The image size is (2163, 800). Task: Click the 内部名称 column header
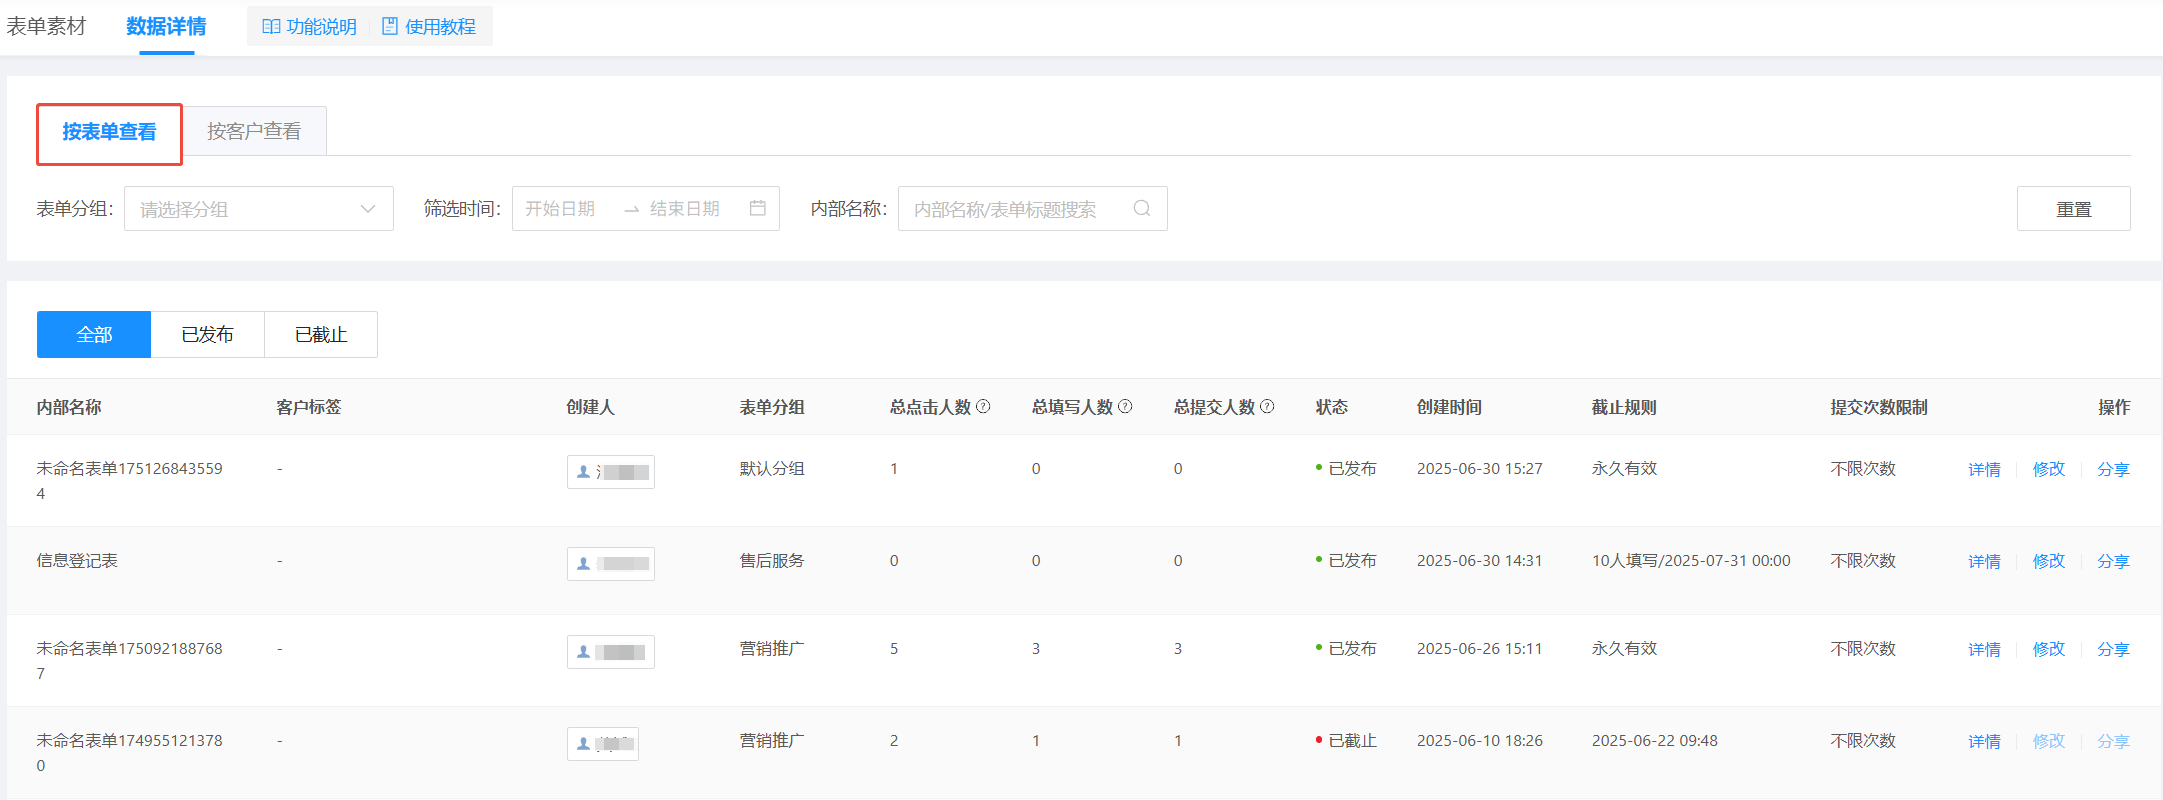[69, 407]
